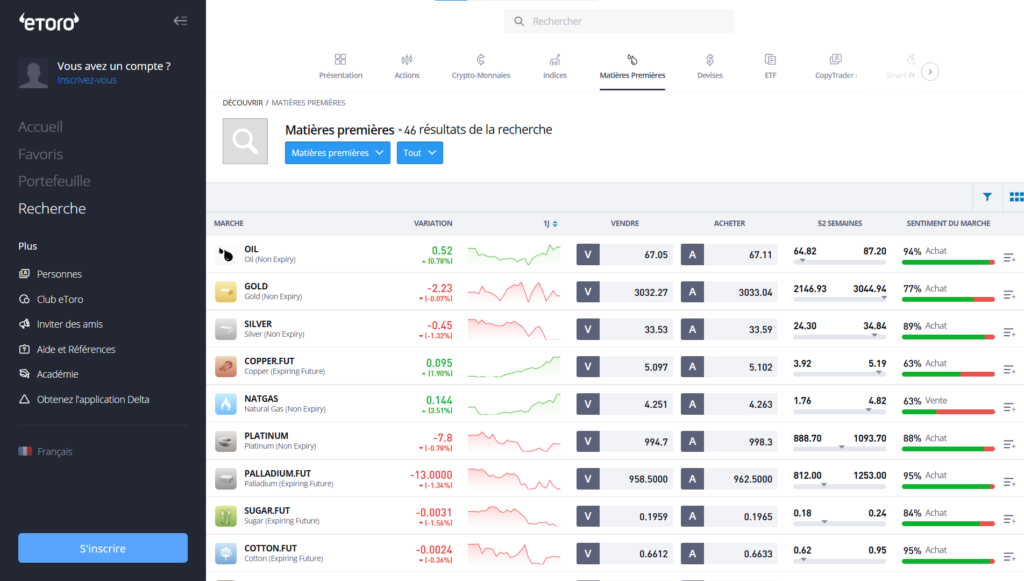Open the Crypto-Monnaies category tab

481,66
